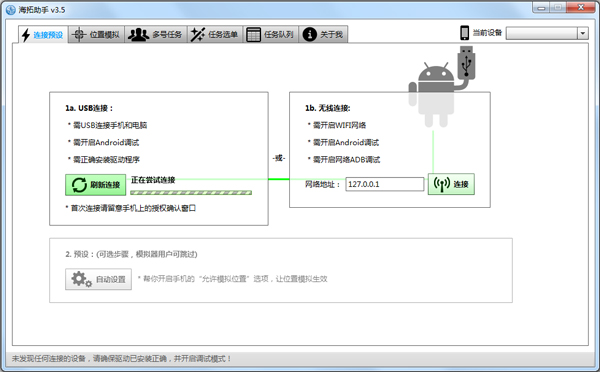The height and width of the screenshot is (372, 600).
Task: Close the 海拓助手 window
Action: point(580,7)
